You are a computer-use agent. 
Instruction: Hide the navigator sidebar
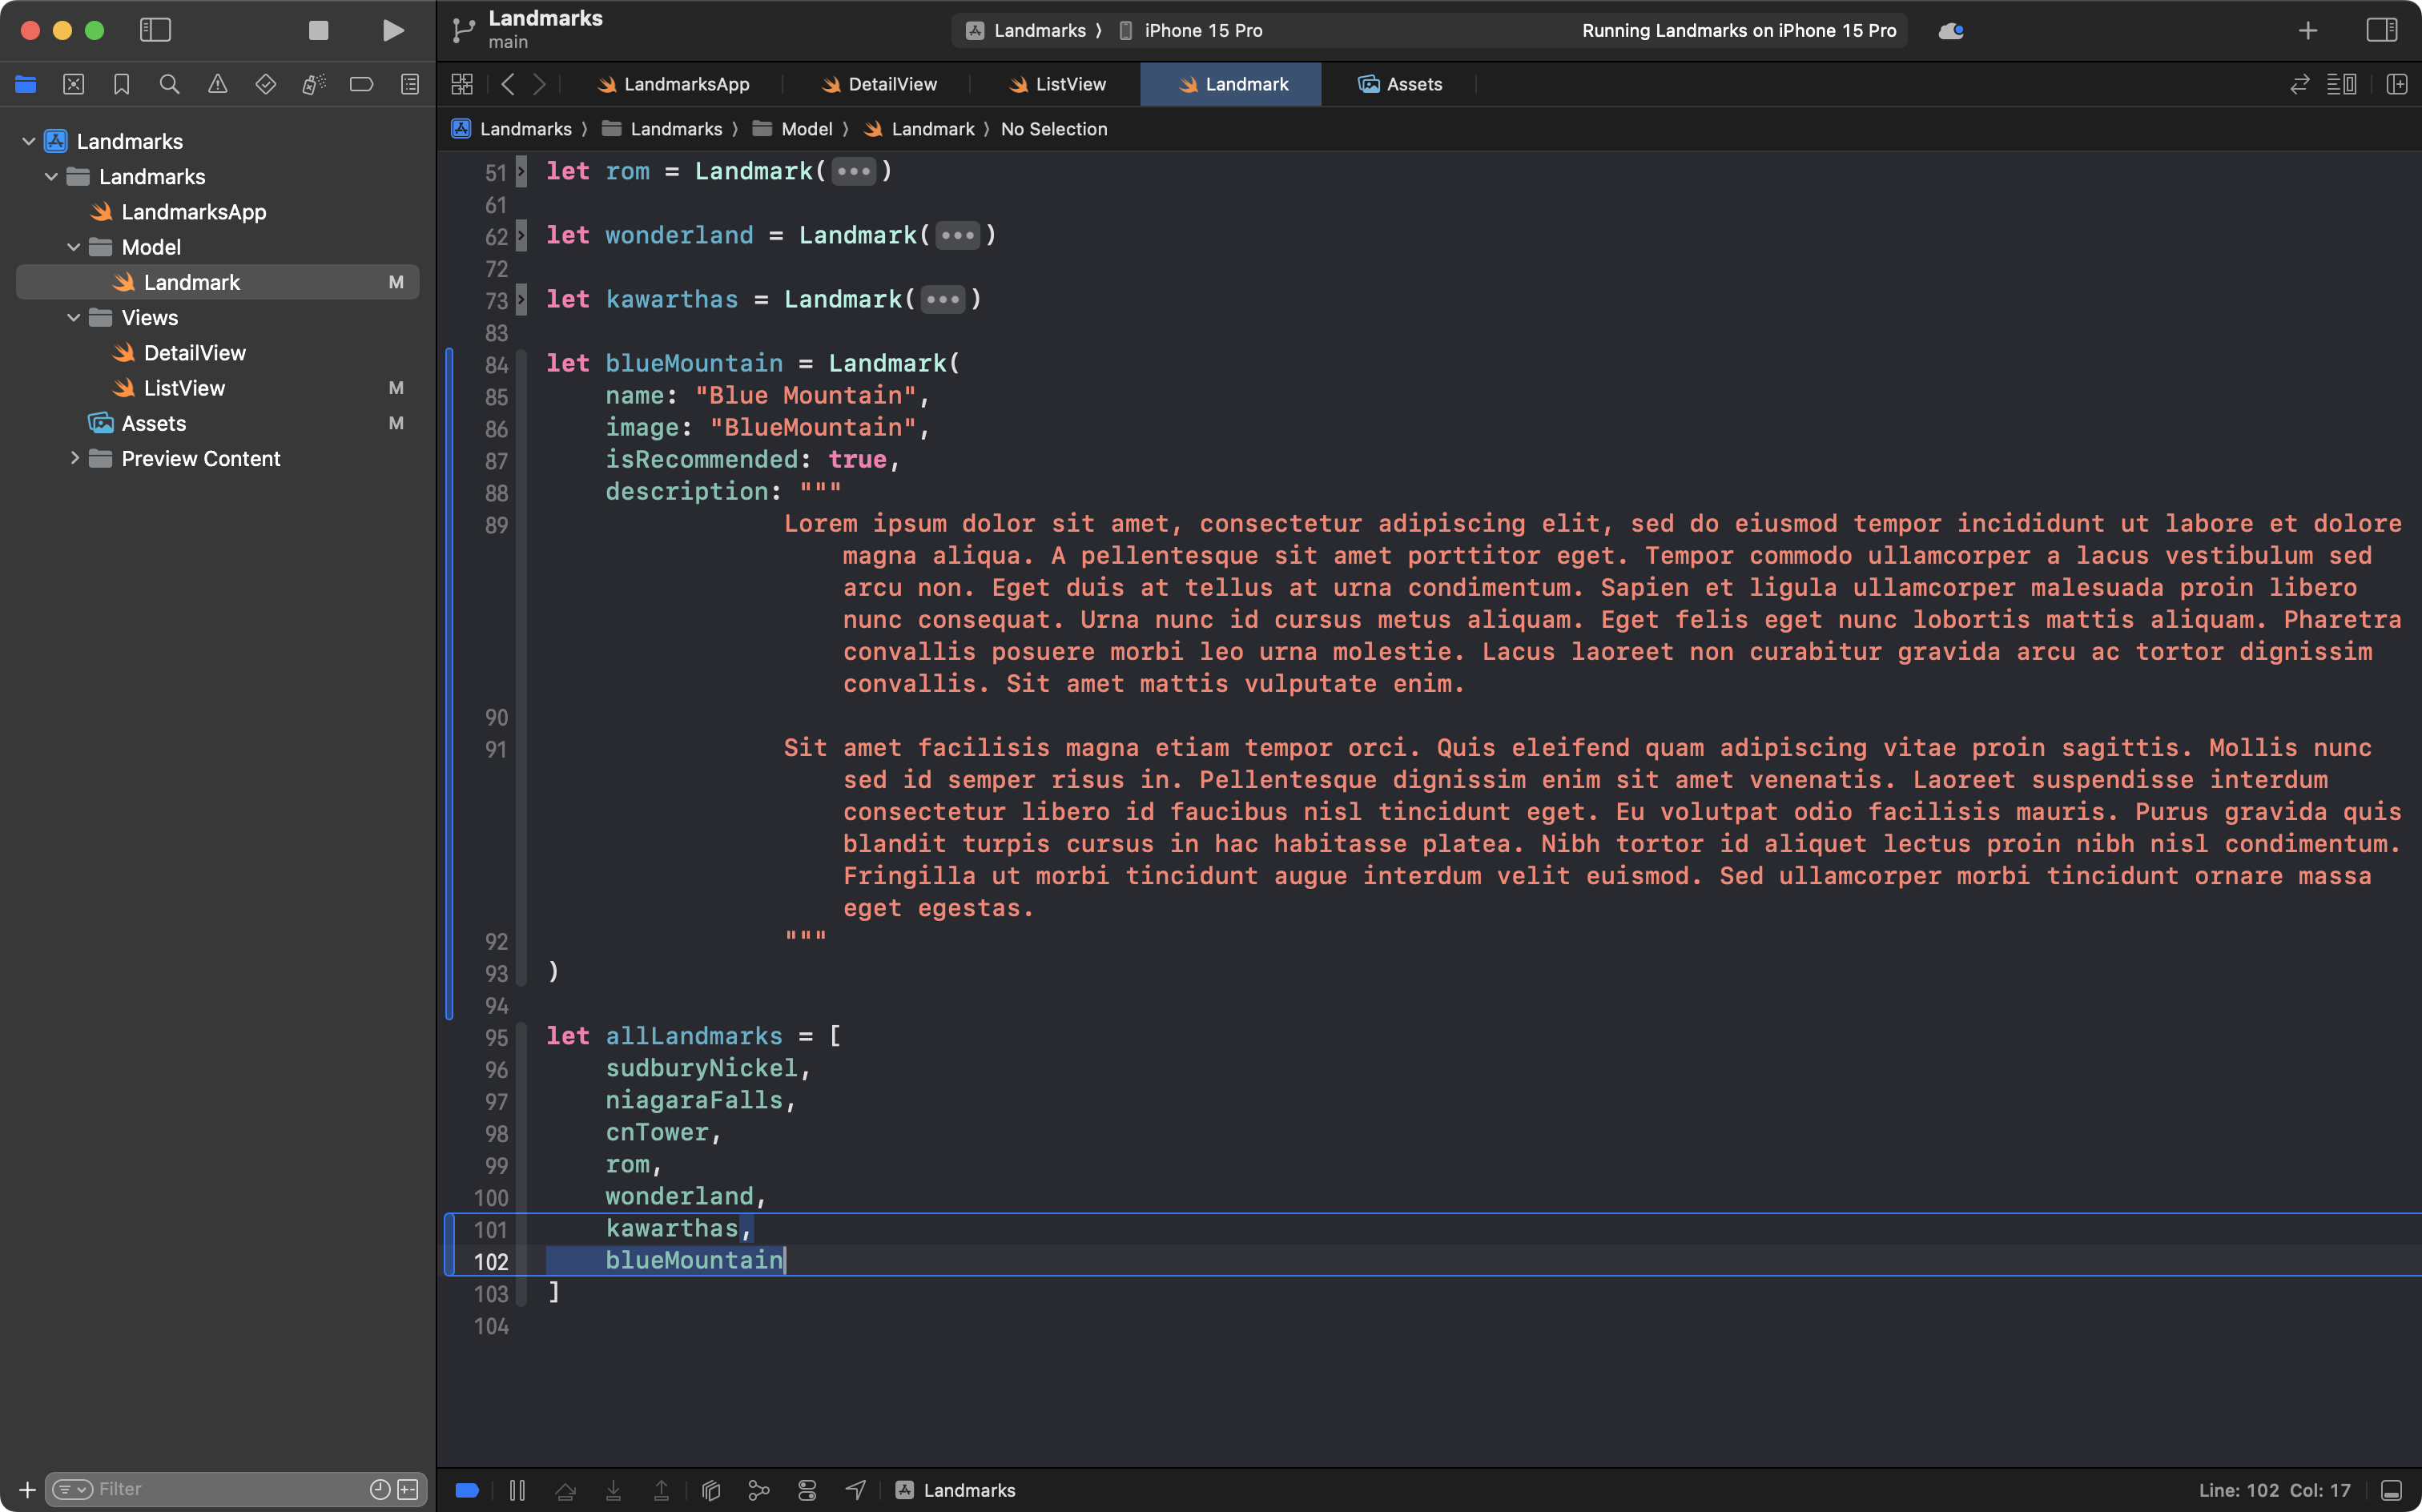click(155, 30)
